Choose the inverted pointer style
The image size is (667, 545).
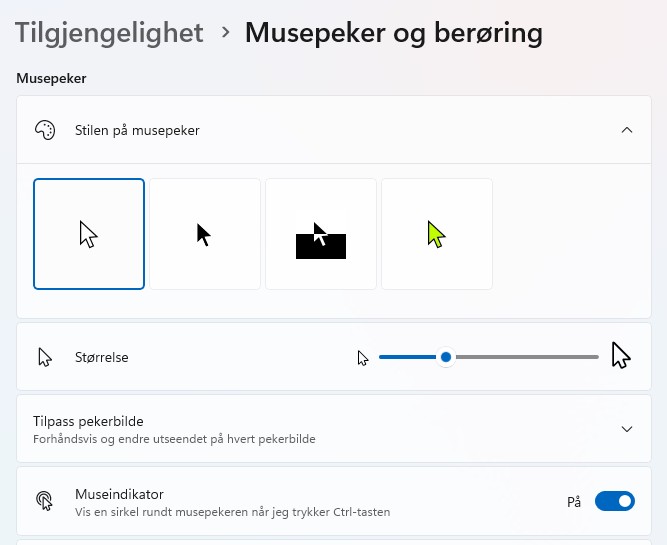tap(321, 234)
